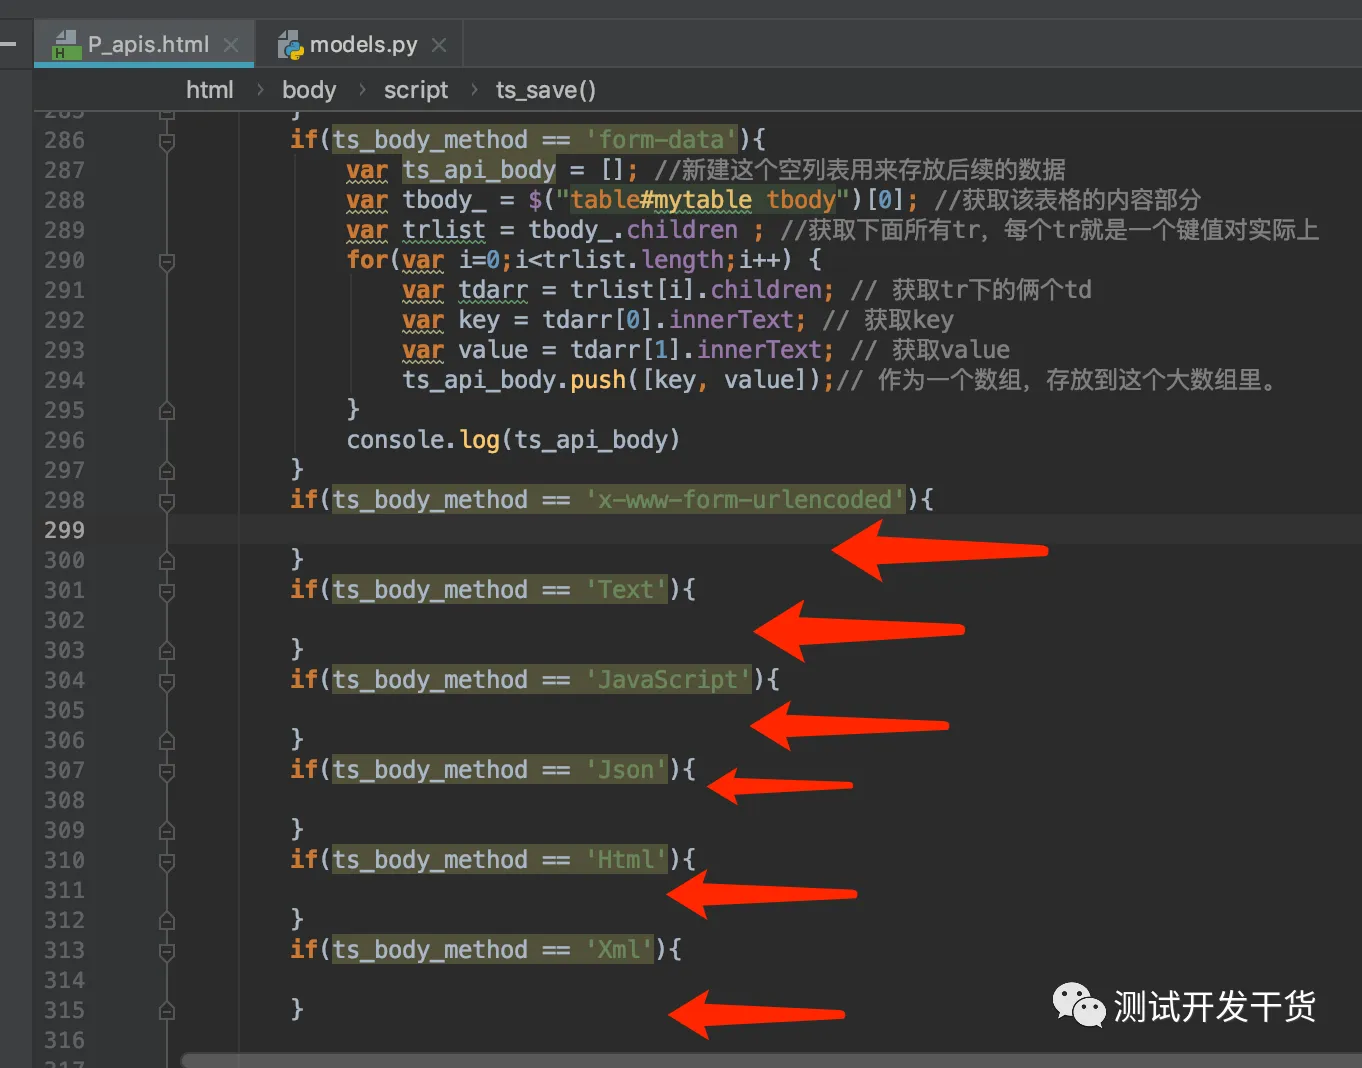This screenshot has width=1362, height=1068.
Task: Click fold end marker at line 300
Action: 167,561
